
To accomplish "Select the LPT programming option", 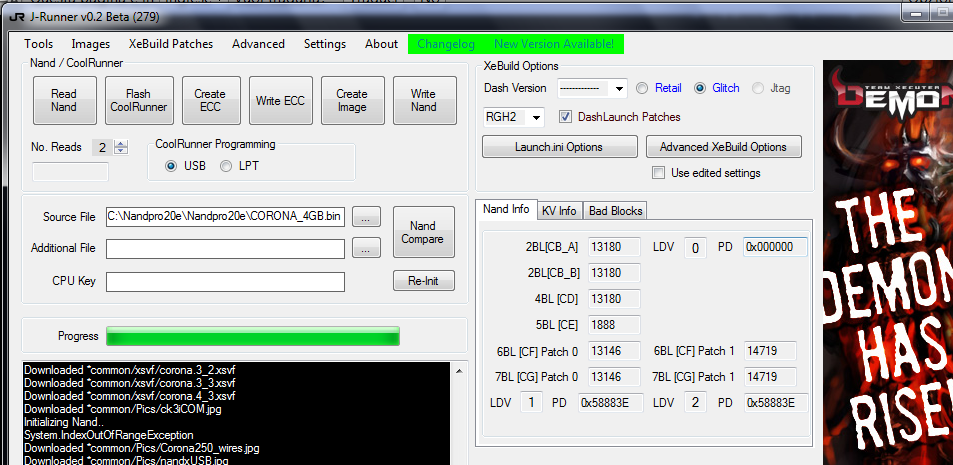I will tap(227, 165).
